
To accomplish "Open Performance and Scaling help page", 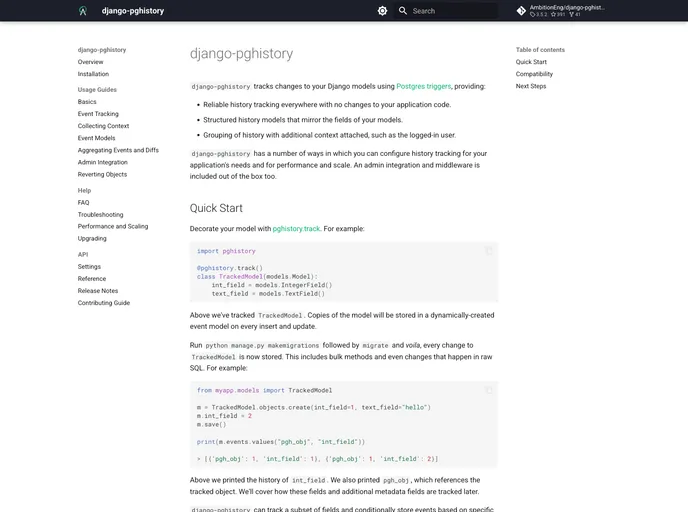I will point(113,226).
